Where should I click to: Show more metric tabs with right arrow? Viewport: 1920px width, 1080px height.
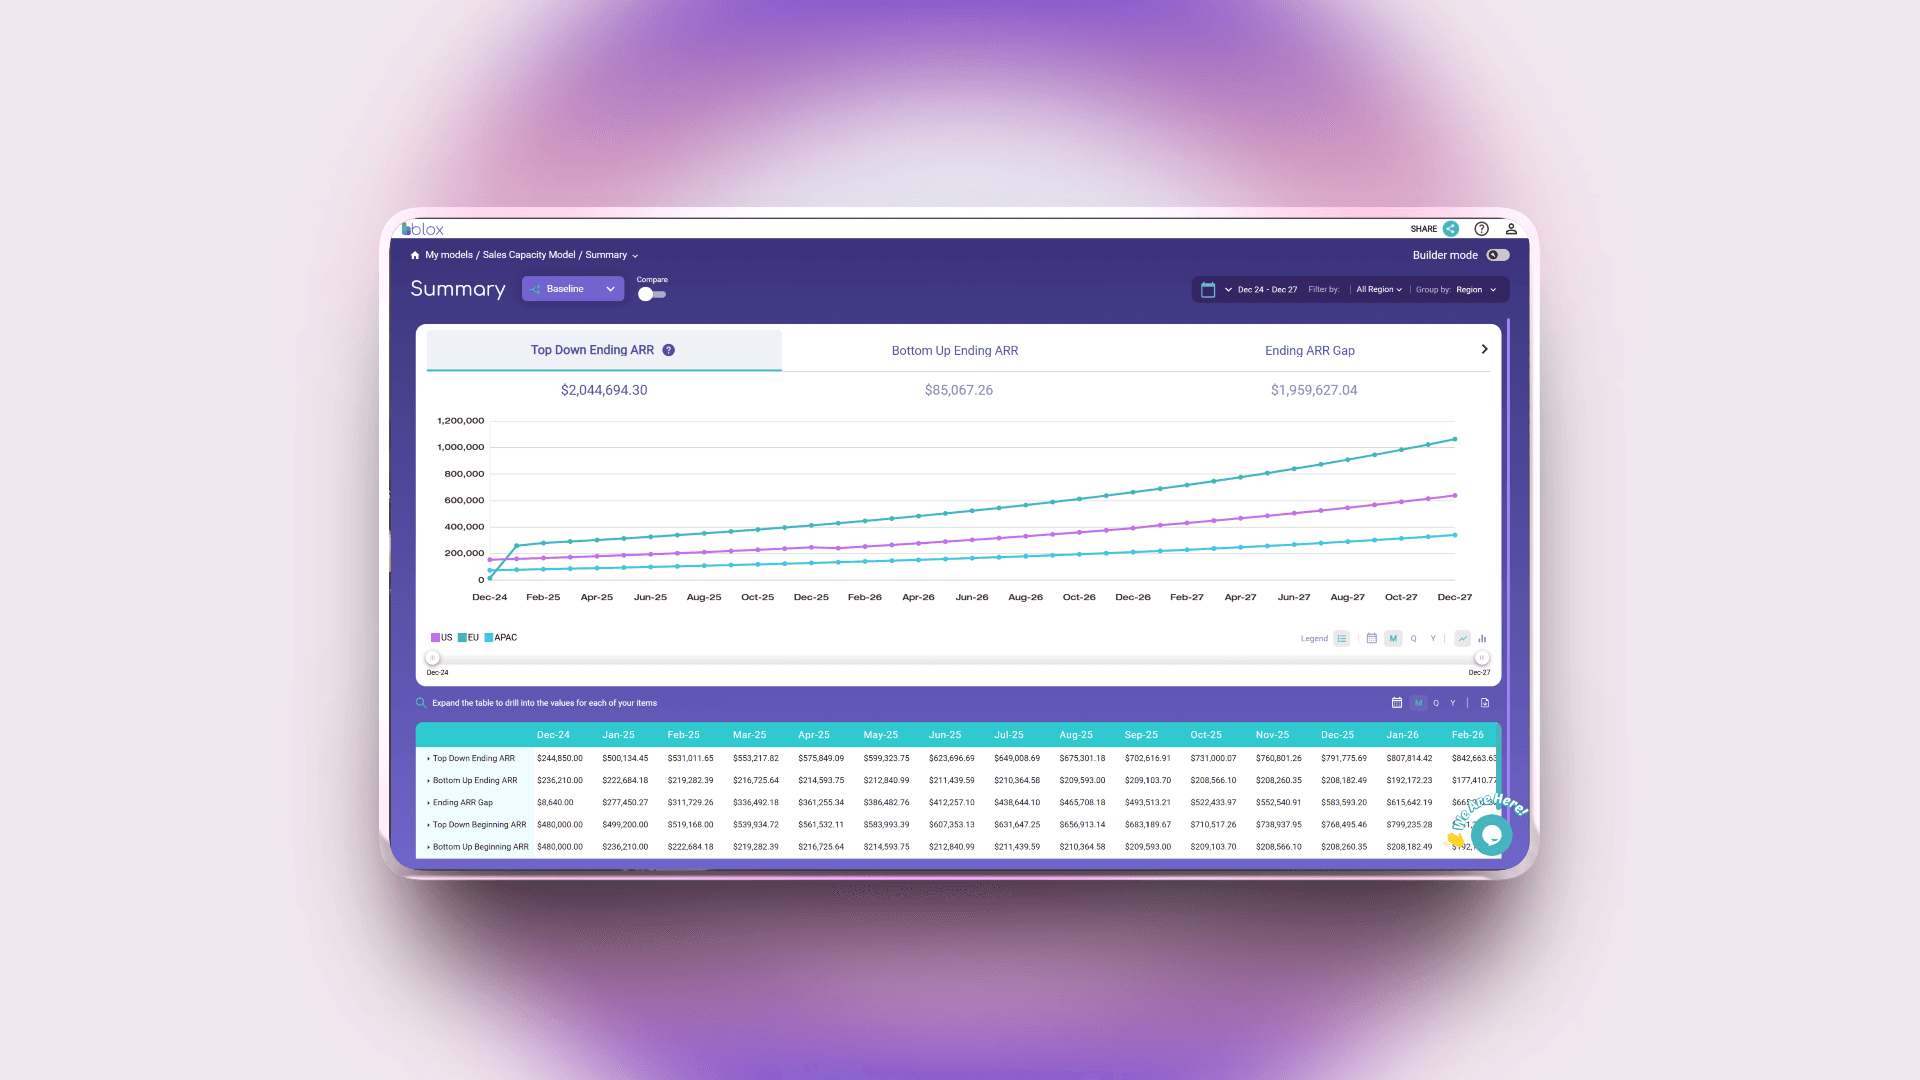point(1484,349)
